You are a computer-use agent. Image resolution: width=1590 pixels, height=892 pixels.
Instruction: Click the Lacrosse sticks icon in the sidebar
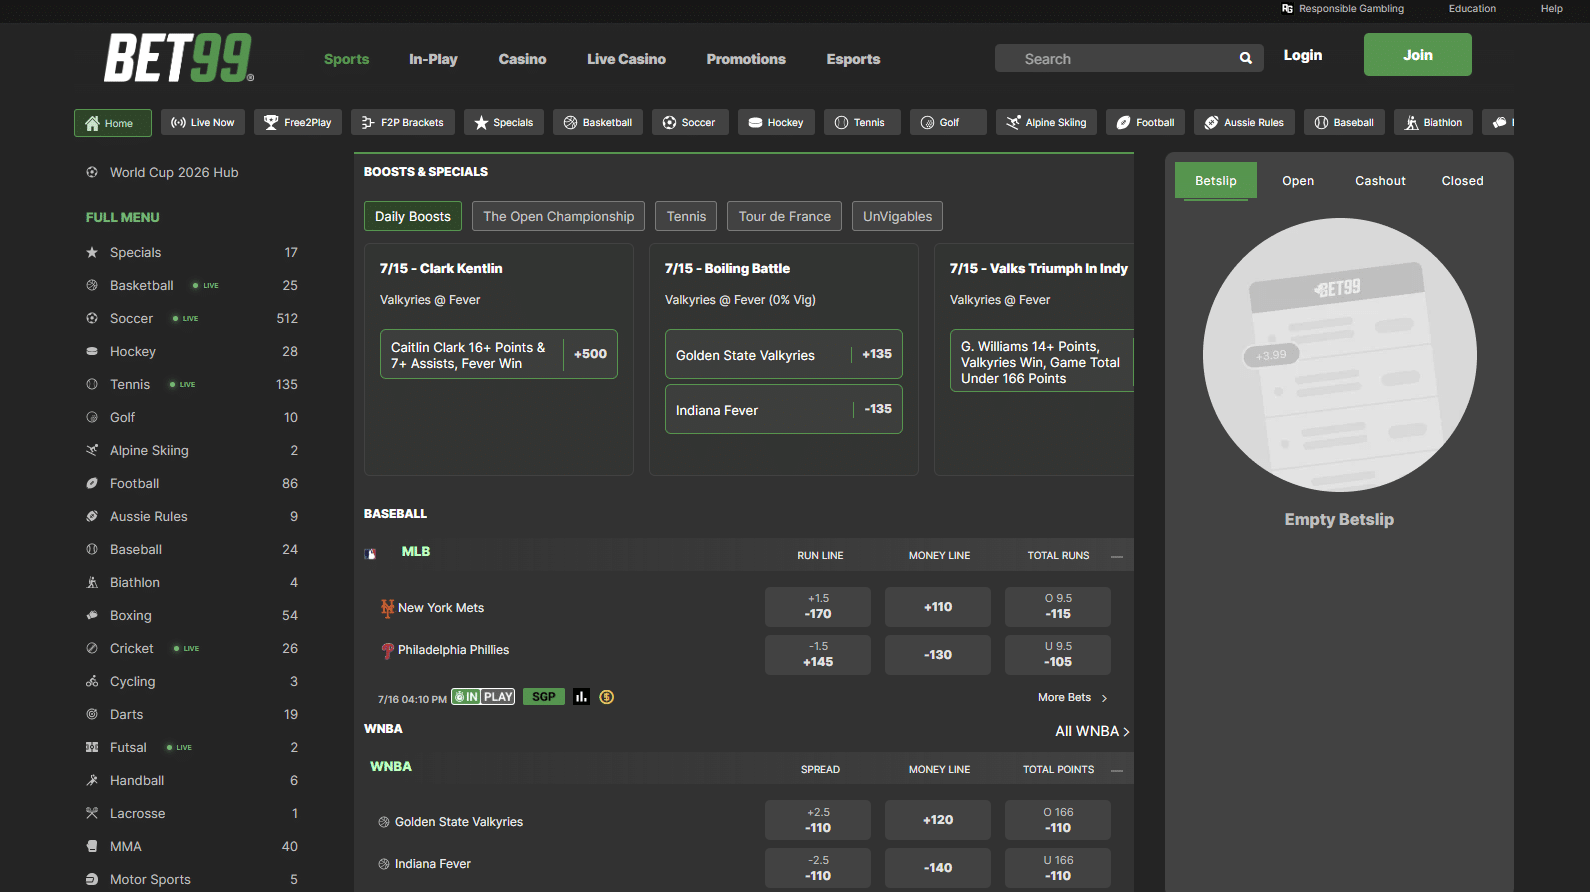(x=92, y=814)
